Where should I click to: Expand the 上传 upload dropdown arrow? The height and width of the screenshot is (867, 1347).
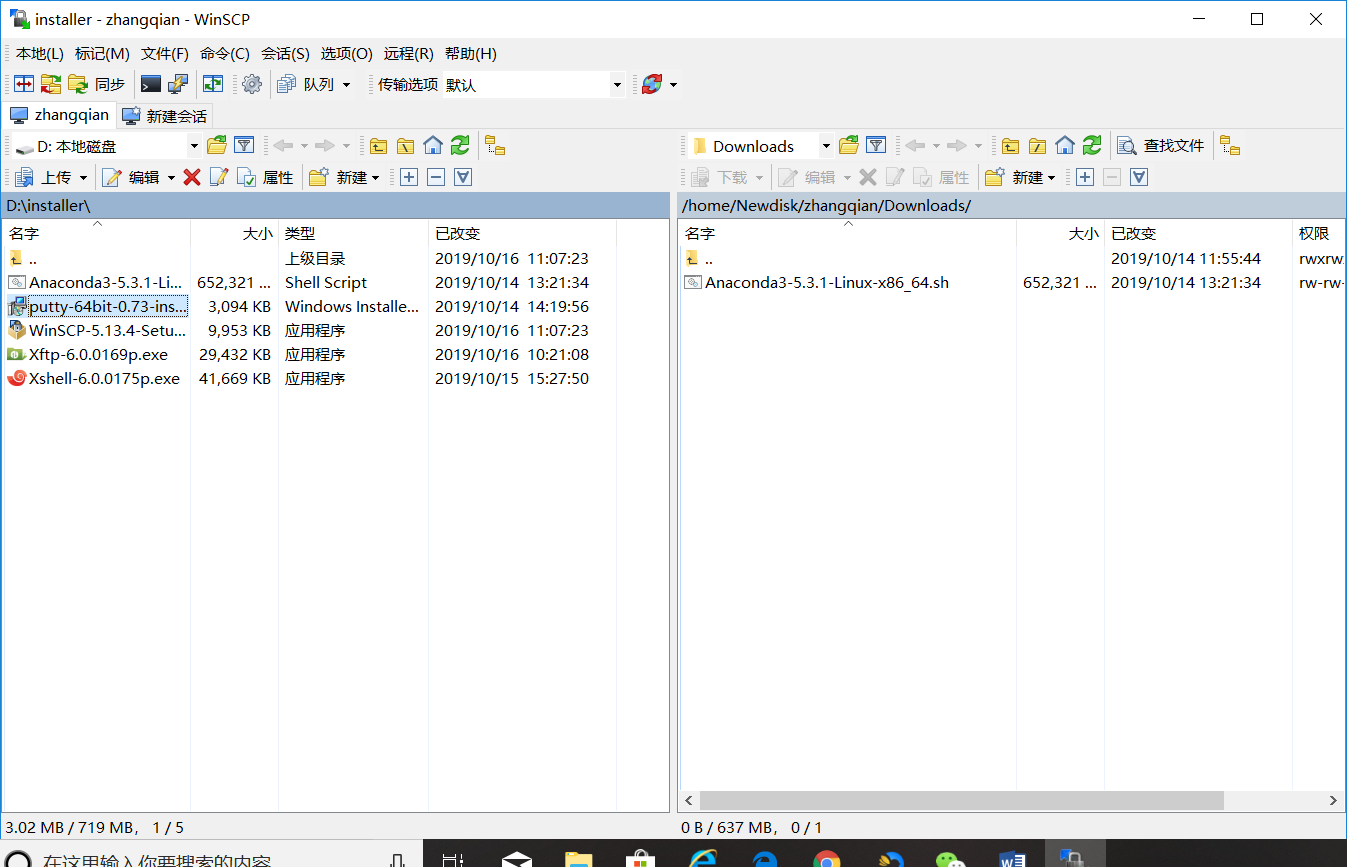point(84,177)
